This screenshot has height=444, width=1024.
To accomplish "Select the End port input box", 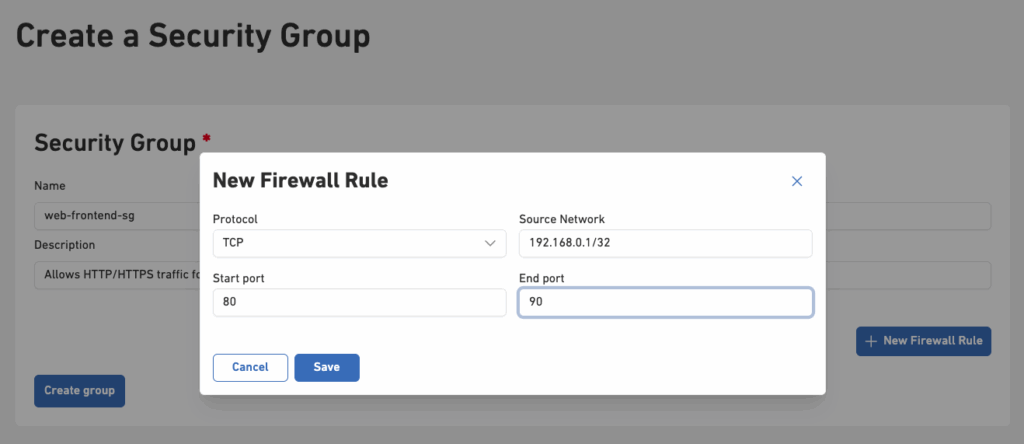I will 665,303.
